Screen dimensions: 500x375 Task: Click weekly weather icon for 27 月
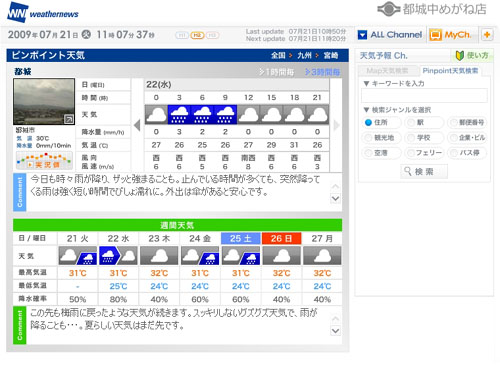[322, 256]
